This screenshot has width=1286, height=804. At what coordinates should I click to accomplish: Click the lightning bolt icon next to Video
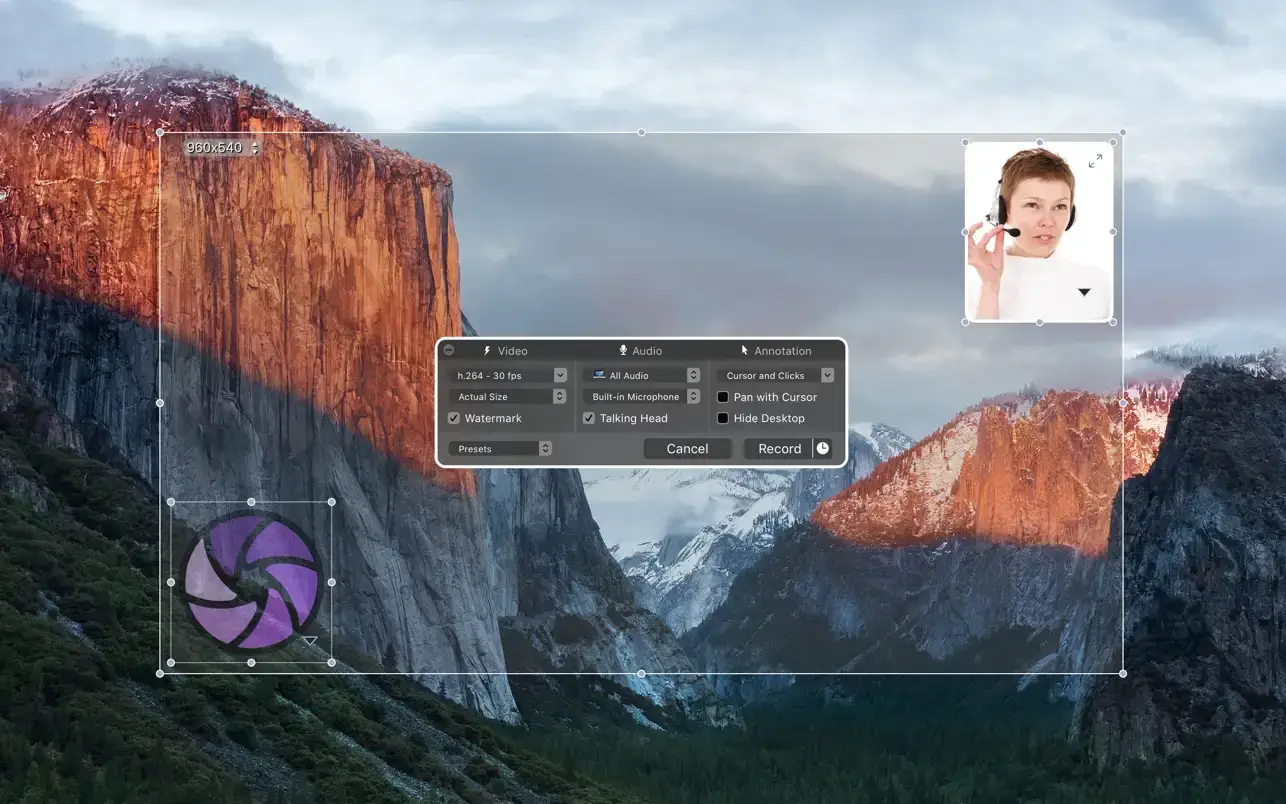click(487, 351)
